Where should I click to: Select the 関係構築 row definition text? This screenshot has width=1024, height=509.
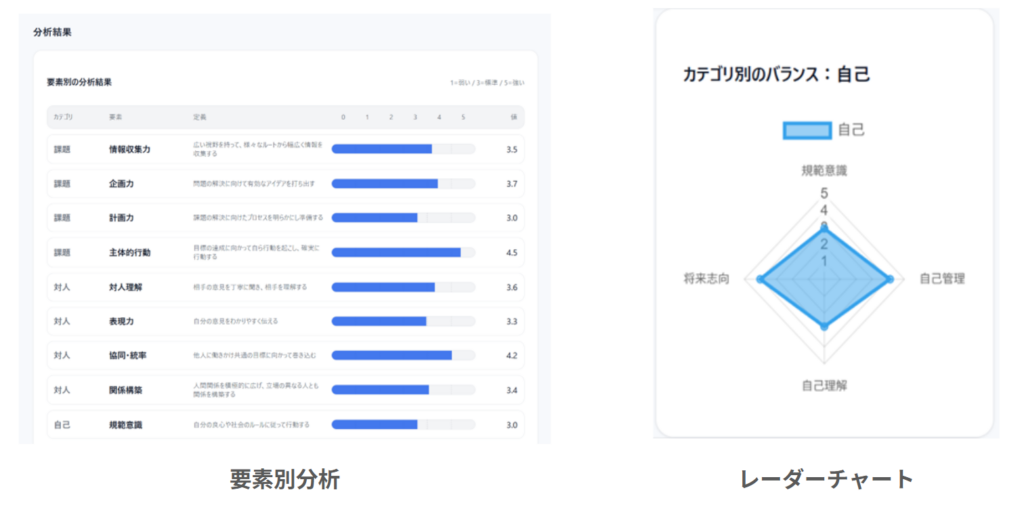tap(257, 389)
